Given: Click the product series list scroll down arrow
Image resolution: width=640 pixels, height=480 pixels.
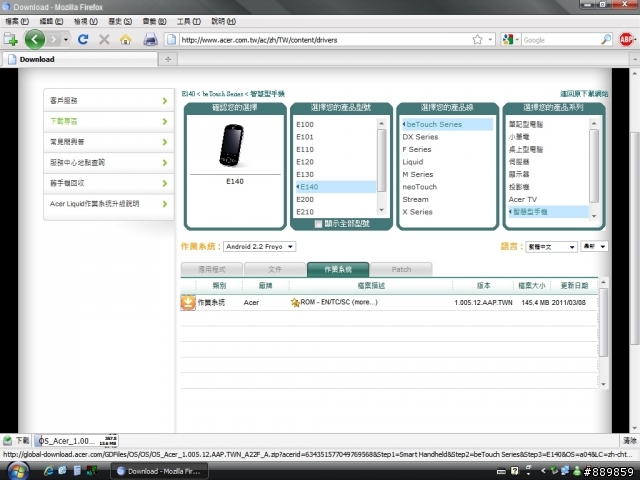Looking at the screenshot, I should coord(594,216).
